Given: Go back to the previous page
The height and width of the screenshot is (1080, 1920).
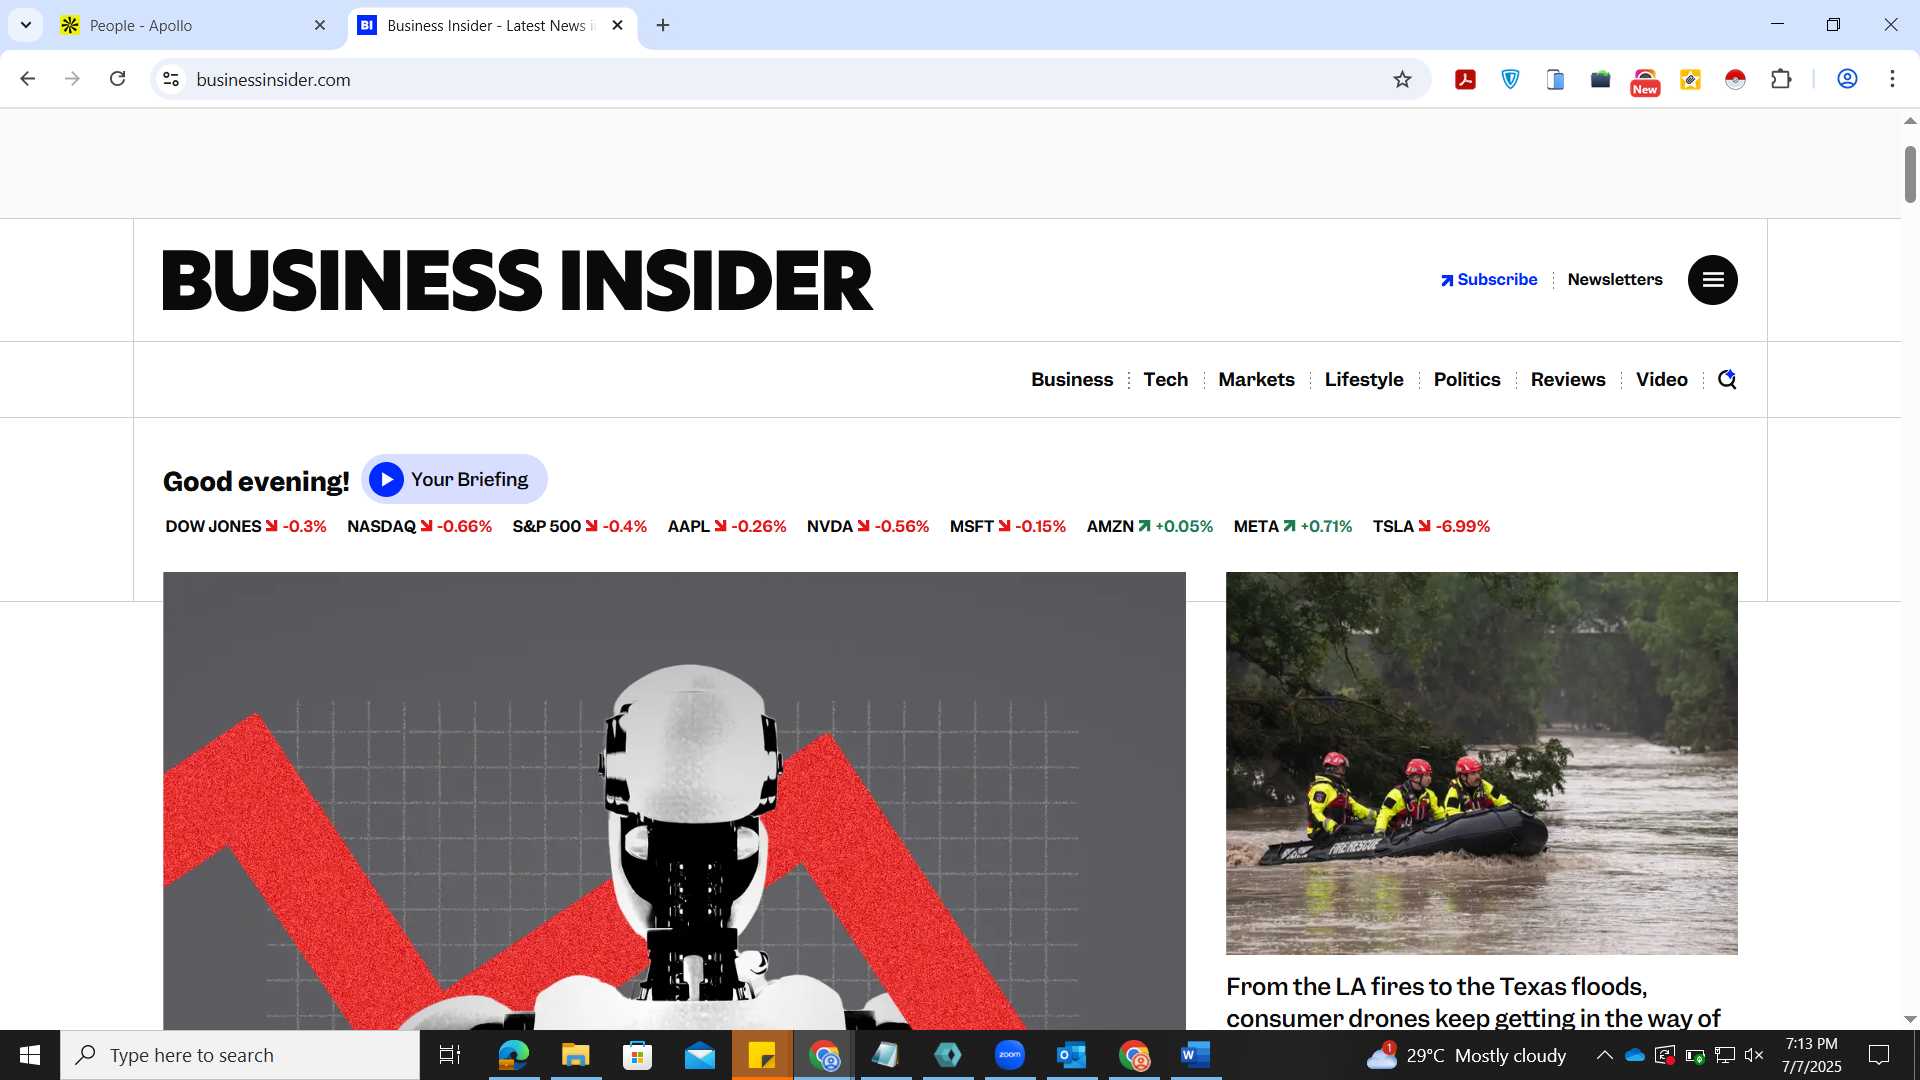Looking at the screenshot, I should 28,79.
